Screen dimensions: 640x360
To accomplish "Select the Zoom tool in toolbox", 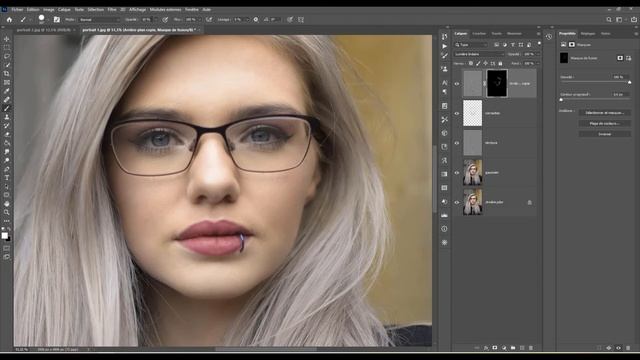I will [x=7, y=212].
